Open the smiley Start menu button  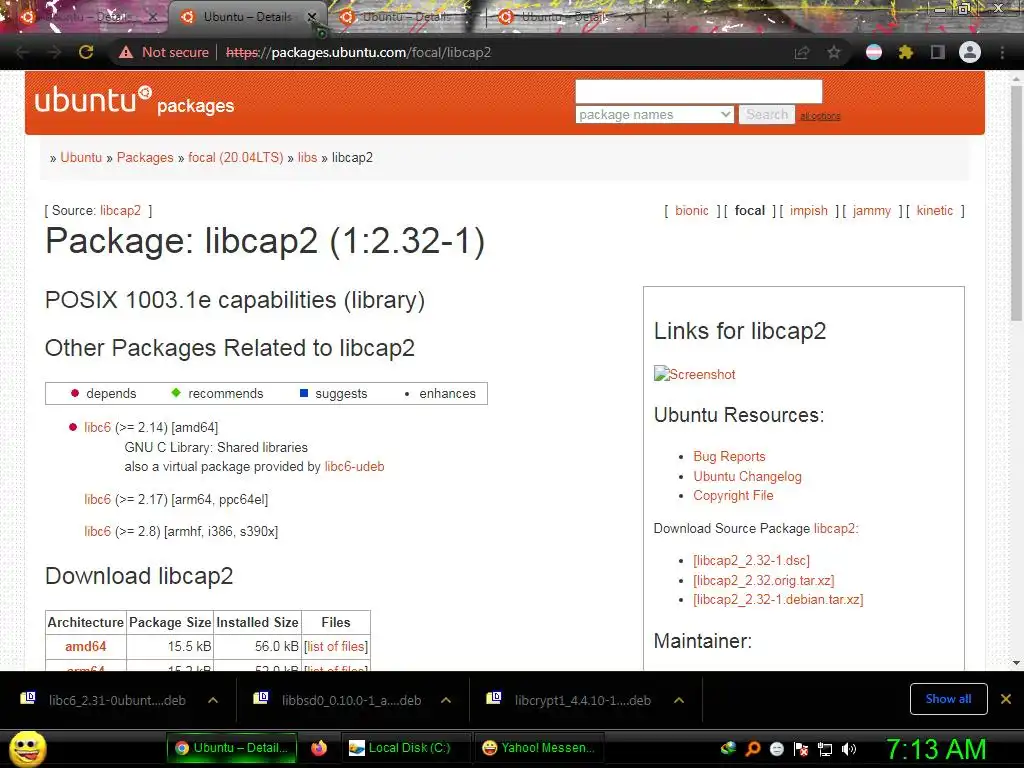pos(27,748)
